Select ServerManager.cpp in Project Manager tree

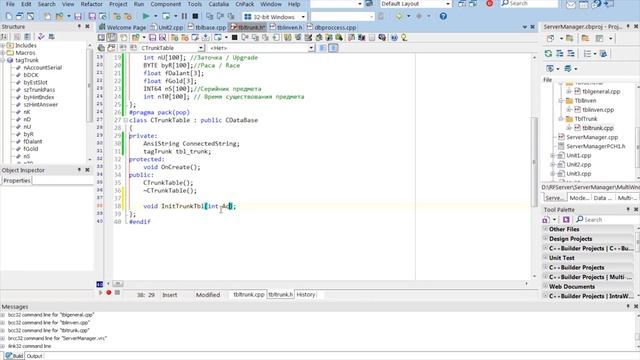pyautogui.click(x=592, y=137)
